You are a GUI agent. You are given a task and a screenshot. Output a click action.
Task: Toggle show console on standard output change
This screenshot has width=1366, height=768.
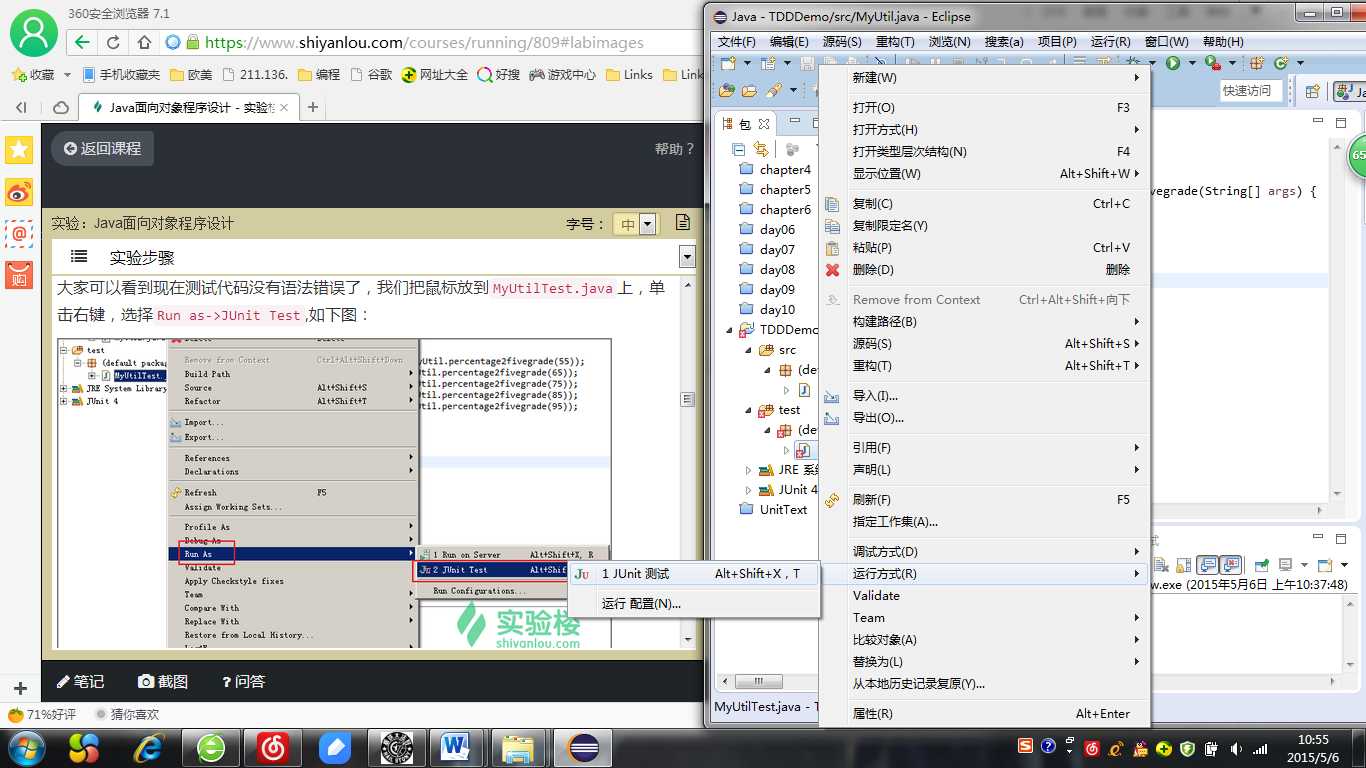[x=1207, y=566]
